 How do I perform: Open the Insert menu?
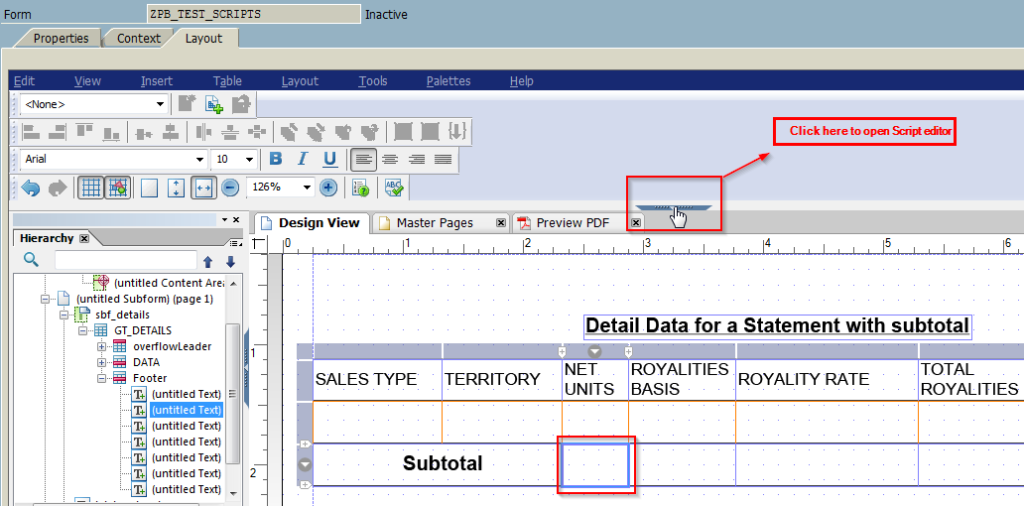[157, 81]
